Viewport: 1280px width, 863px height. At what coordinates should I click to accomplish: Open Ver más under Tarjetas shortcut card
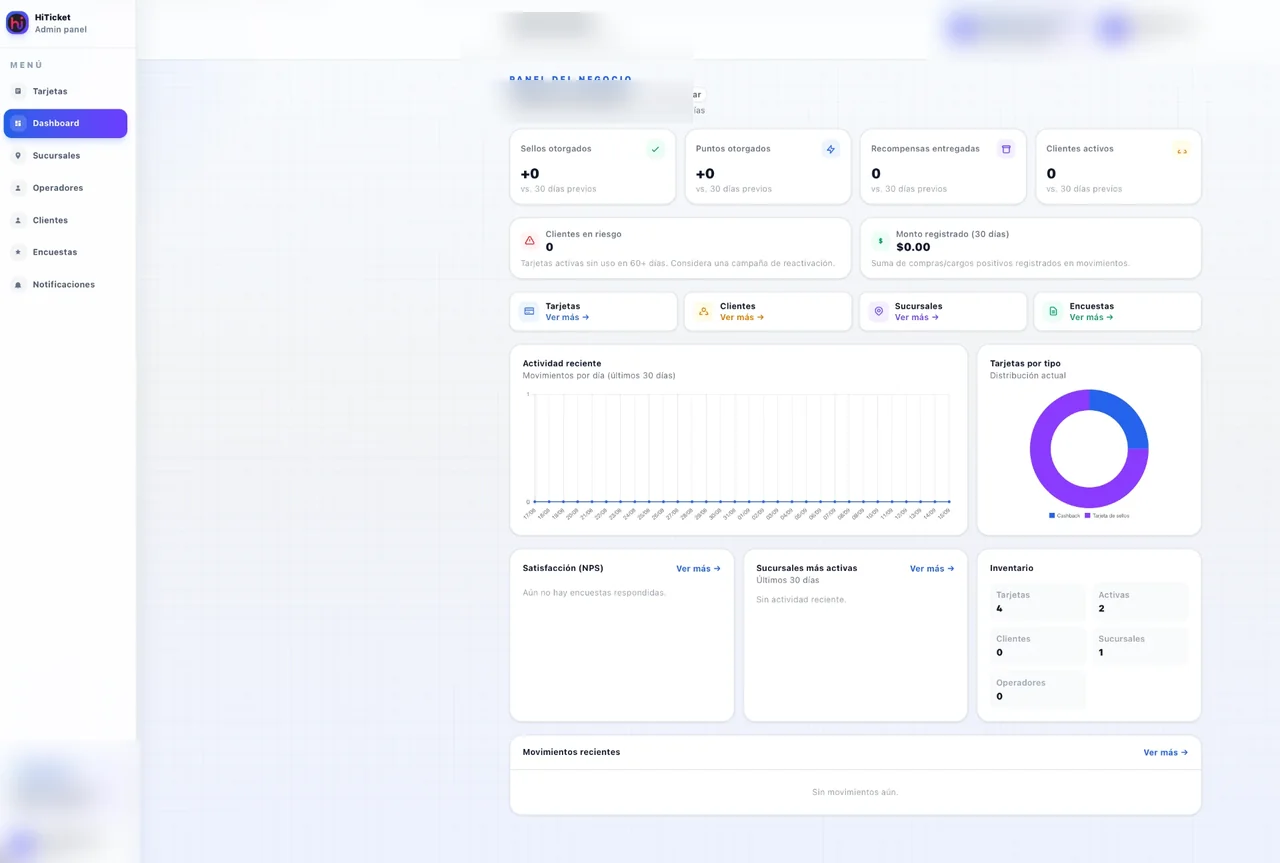coord(567,317)
